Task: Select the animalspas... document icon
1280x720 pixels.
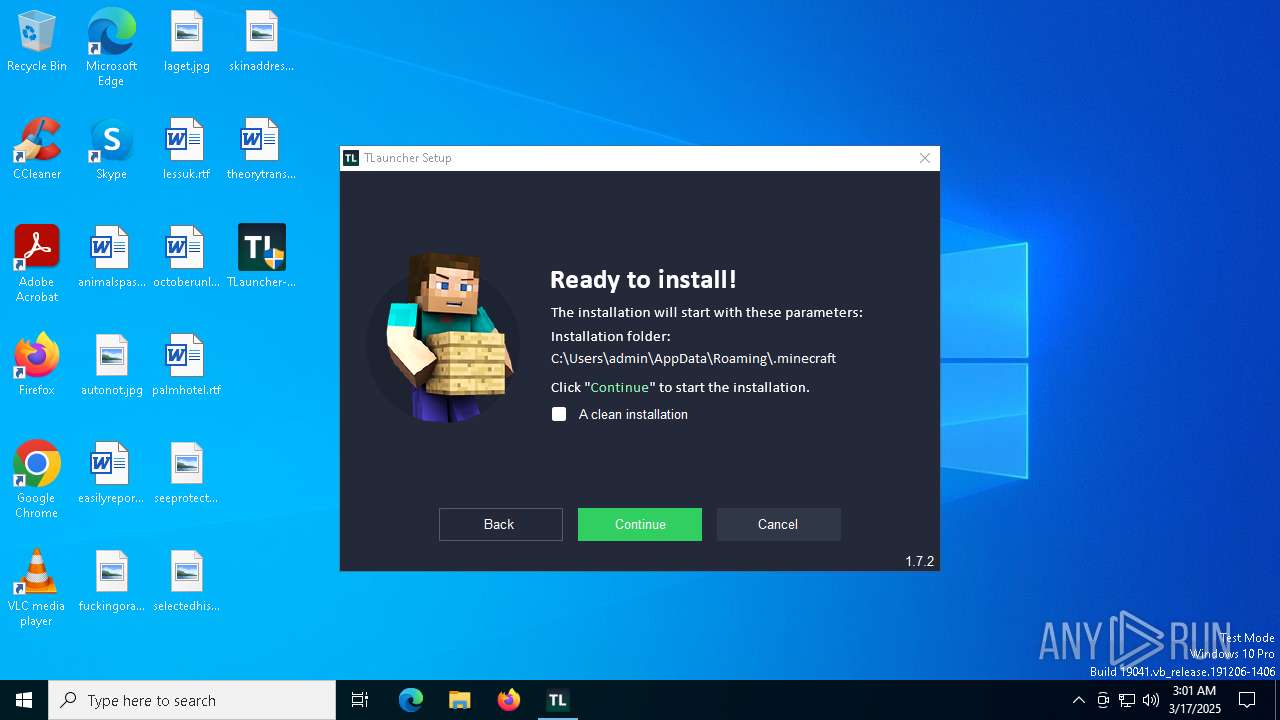Action: pyautogui.click(x=111, y=258)
